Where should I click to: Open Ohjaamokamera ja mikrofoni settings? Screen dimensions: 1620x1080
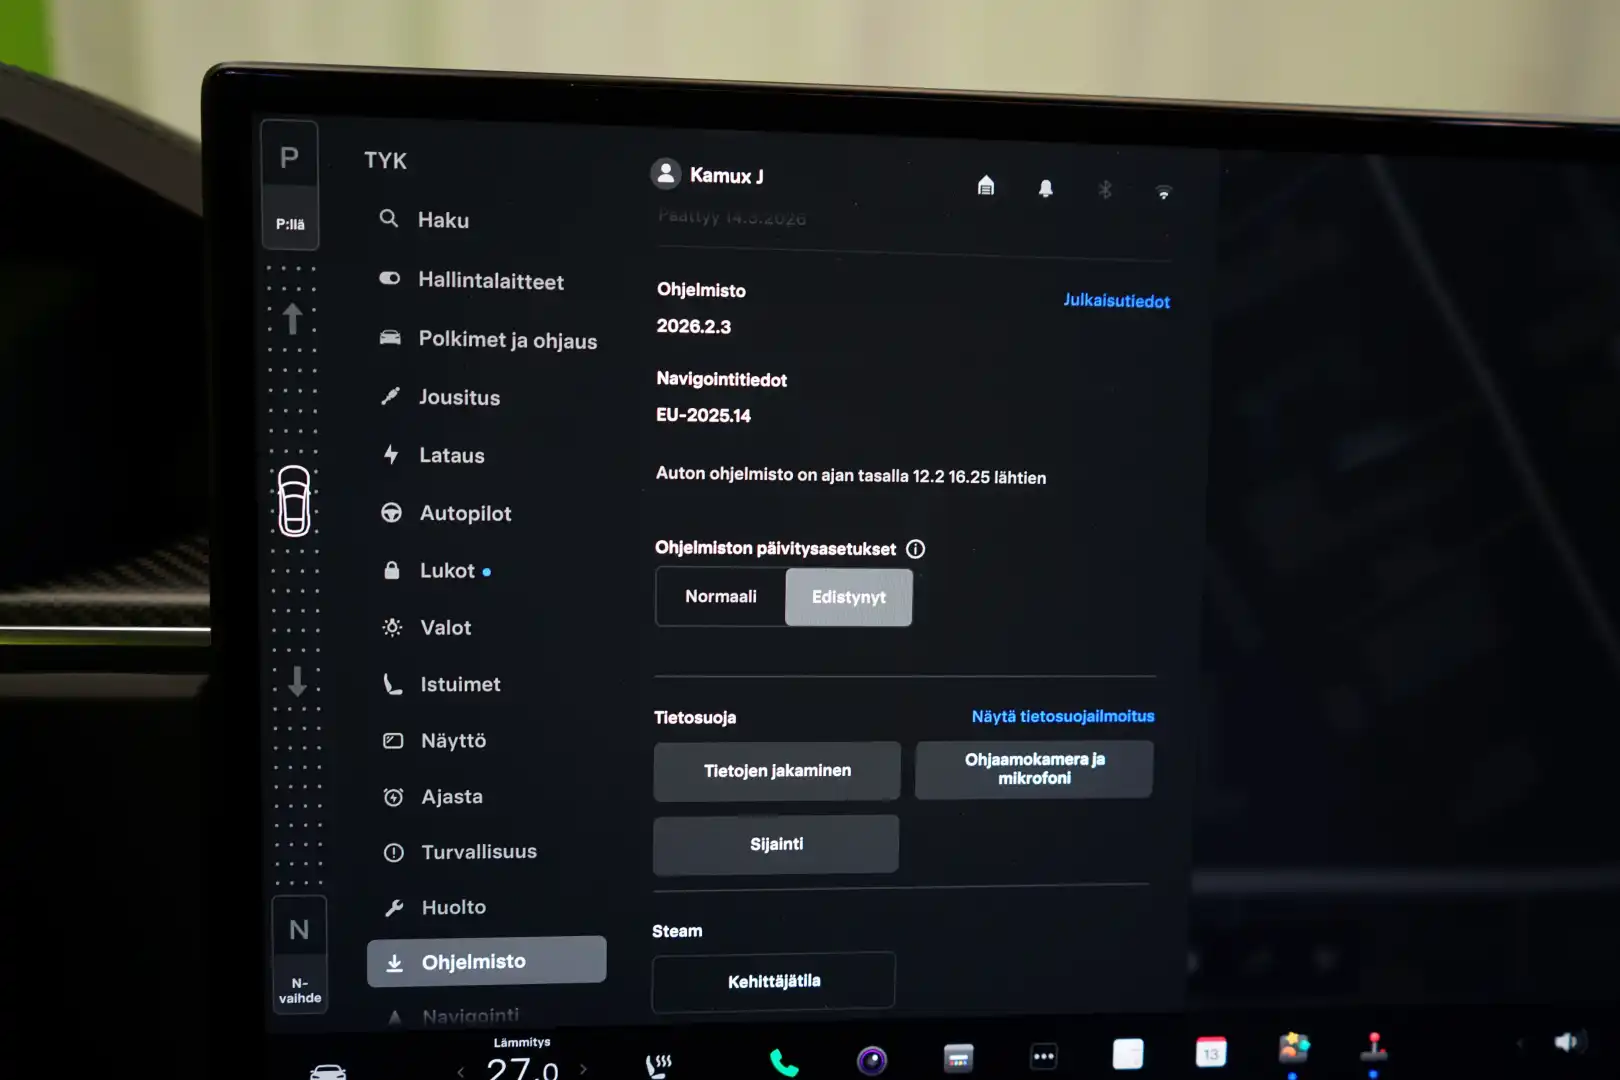pyautogui.click(x=1034, y=768)
